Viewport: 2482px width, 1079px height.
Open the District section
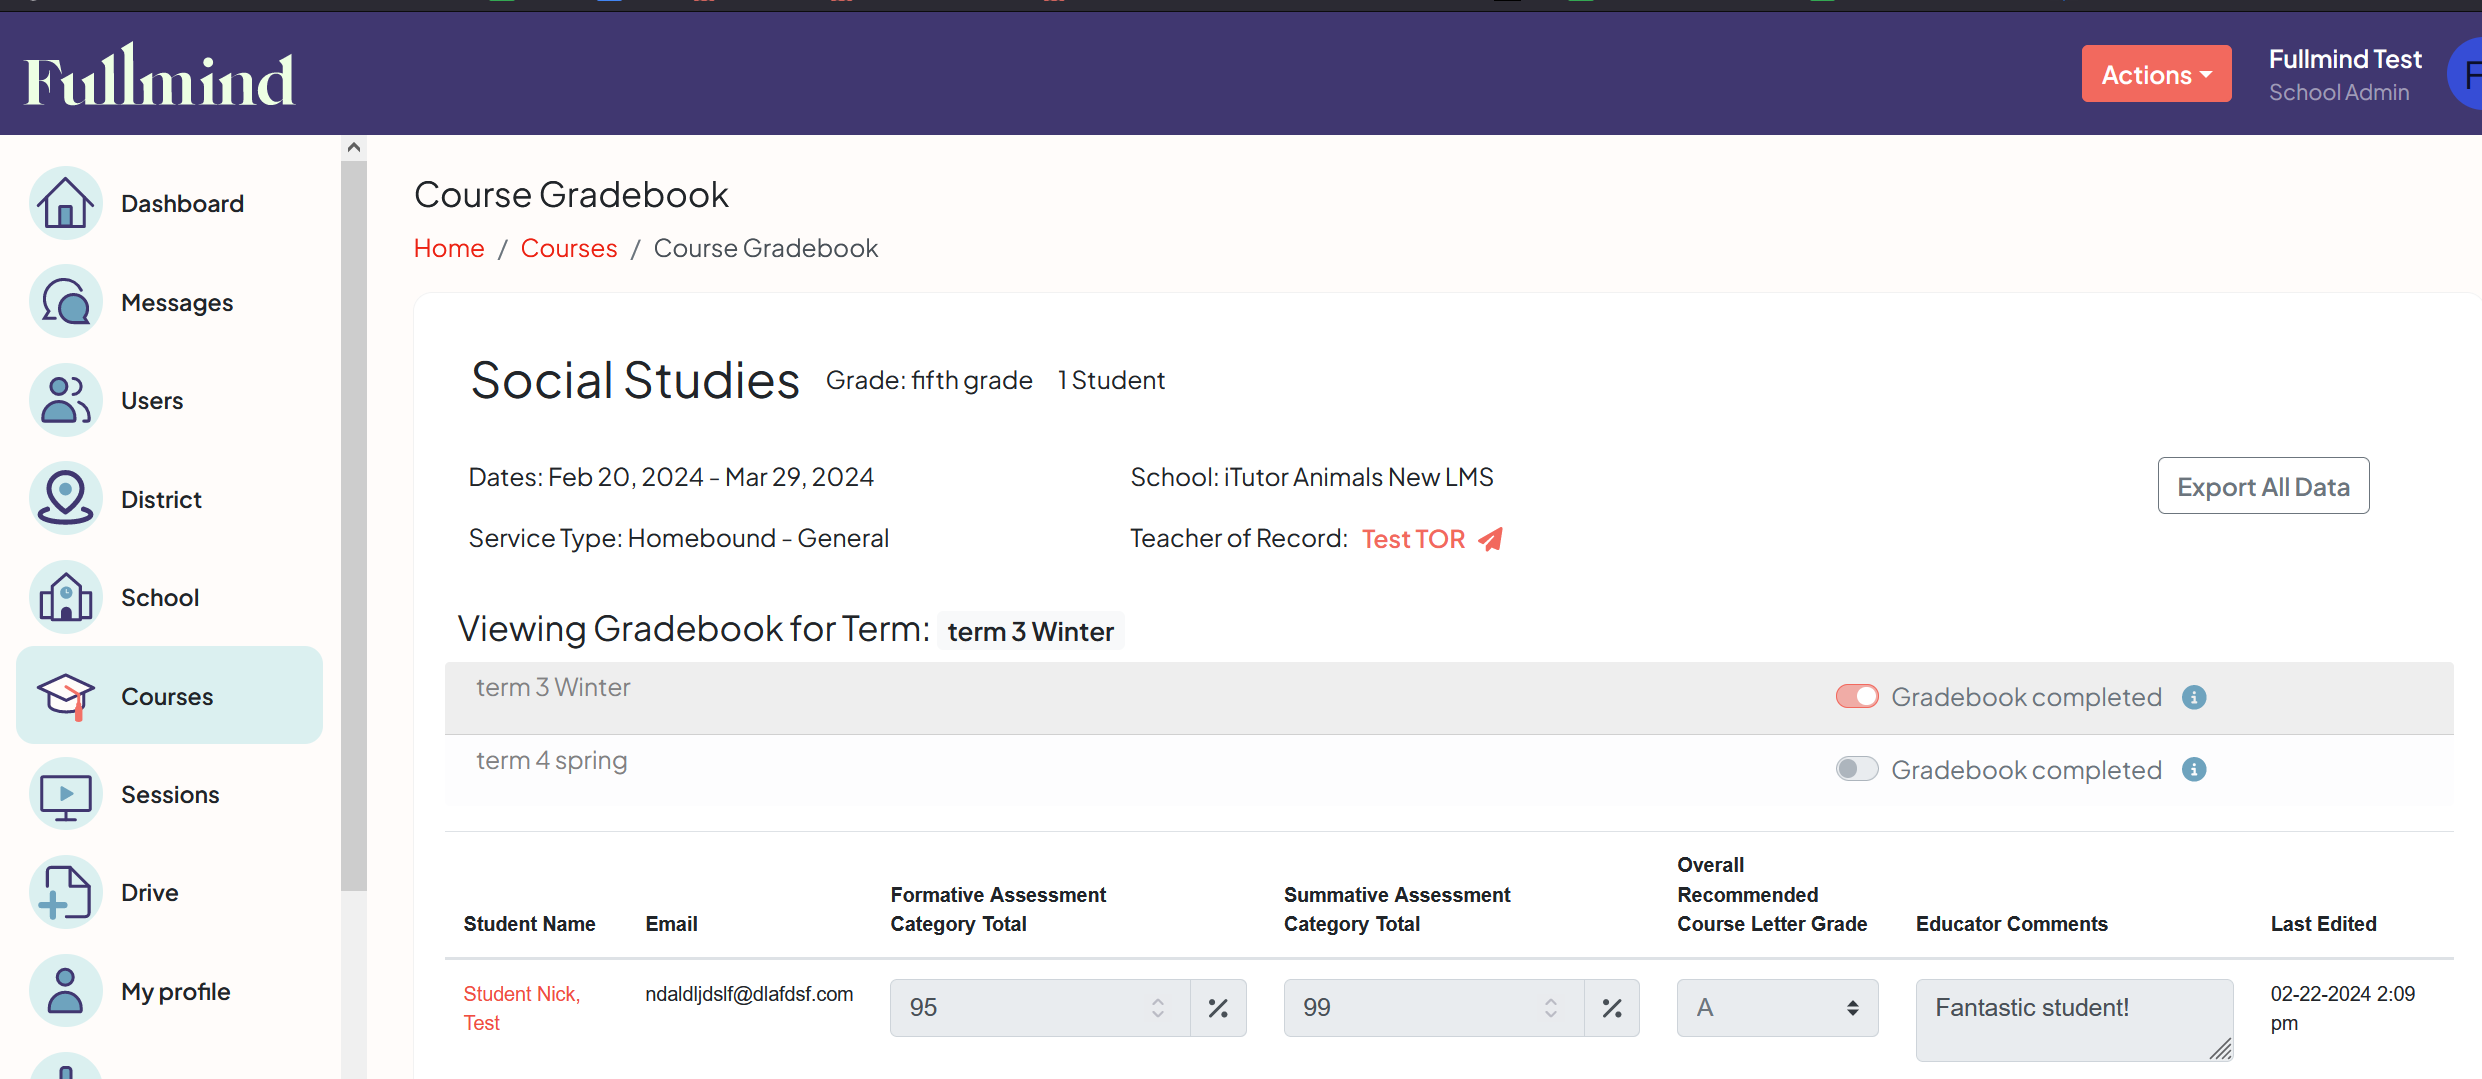(x=161, y=499)
